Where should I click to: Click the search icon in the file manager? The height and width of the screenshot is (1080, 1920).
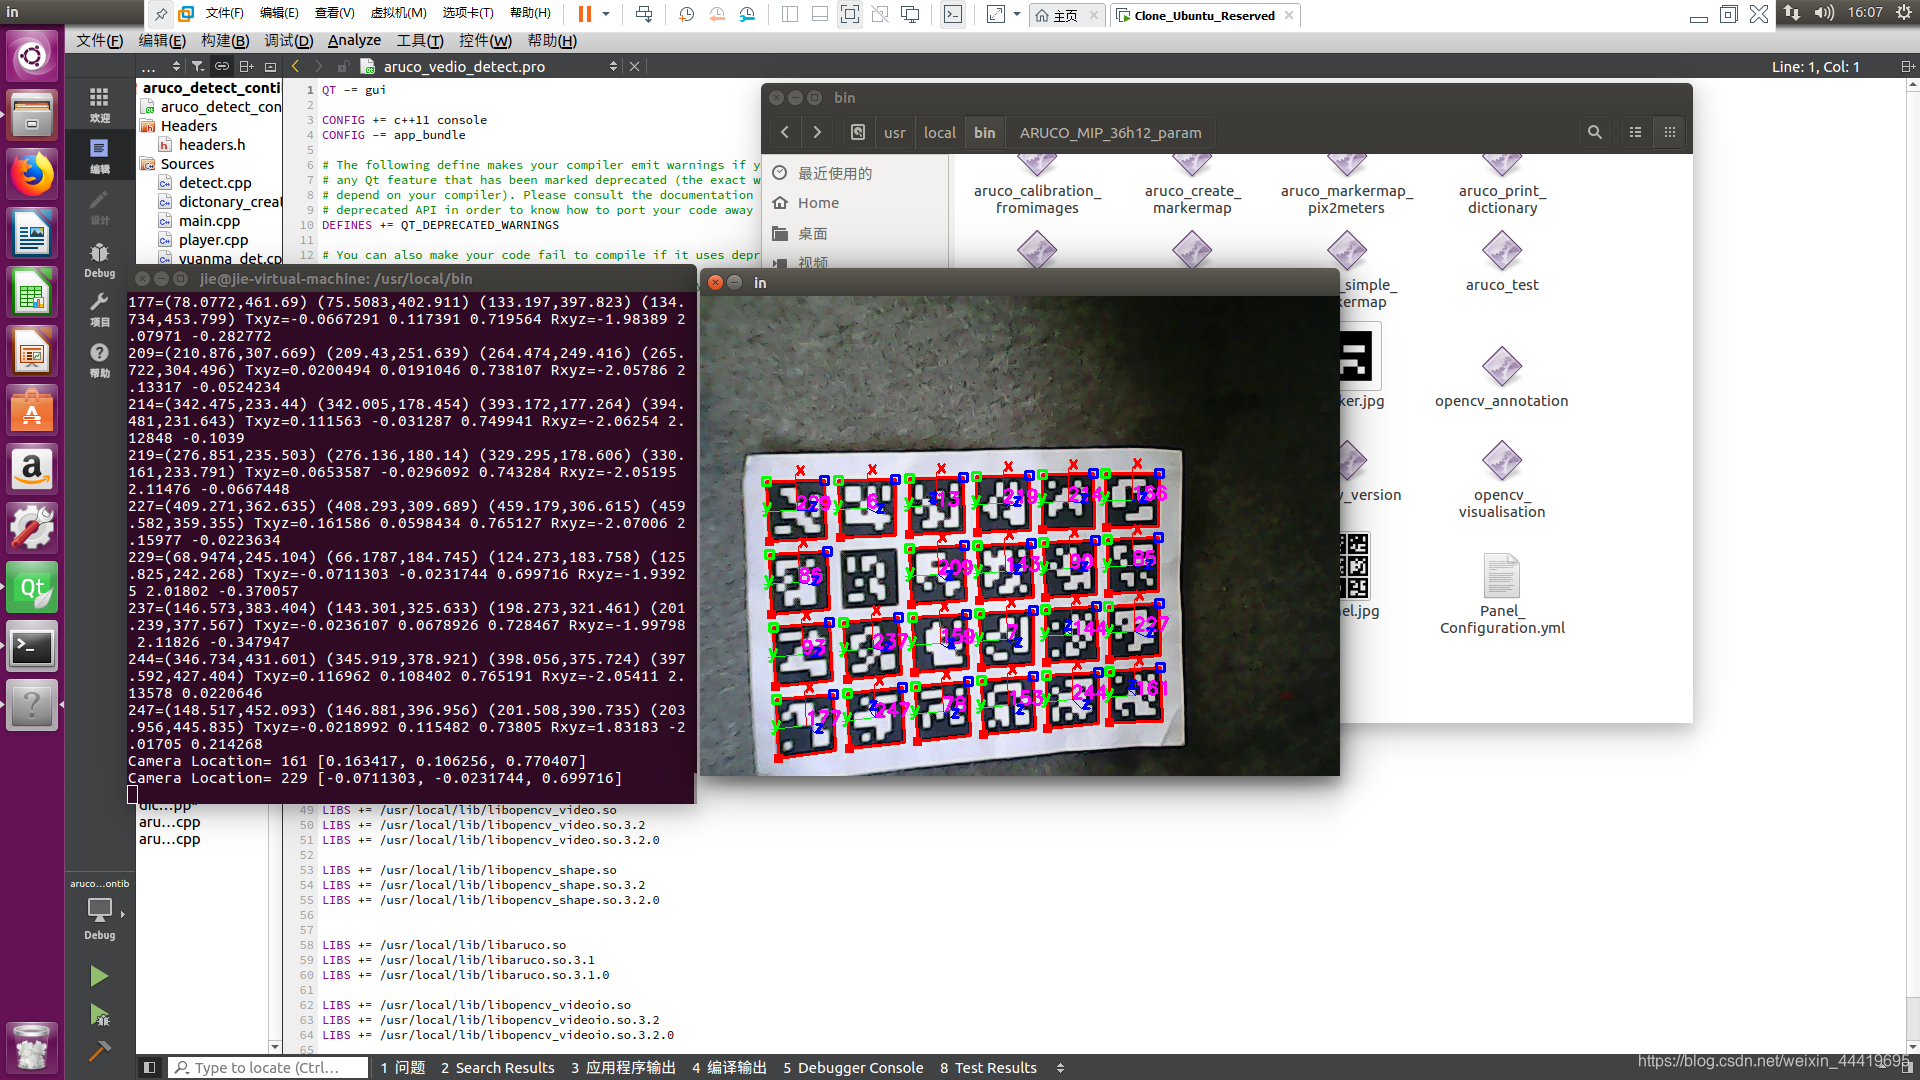[1594, 132]
